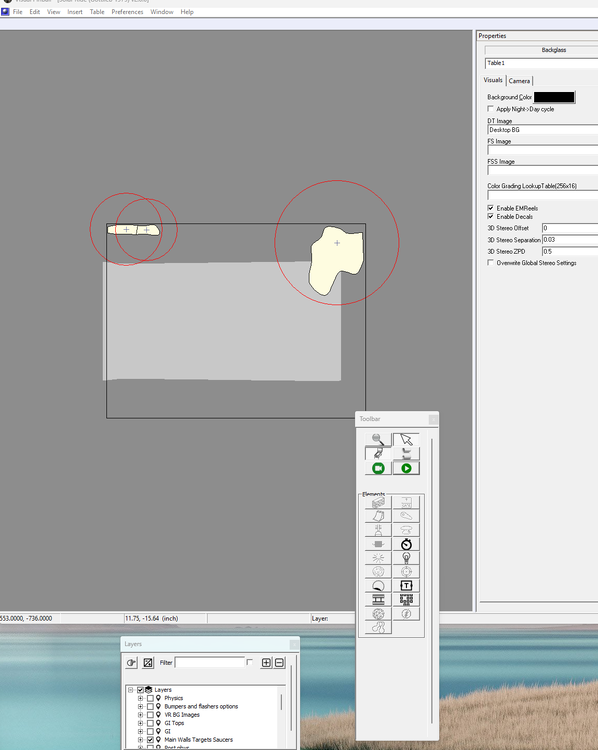Check the VR BG Images layer checkbox
The width and height of the screenshot is (598, 750).
click(x=150, y=715)
